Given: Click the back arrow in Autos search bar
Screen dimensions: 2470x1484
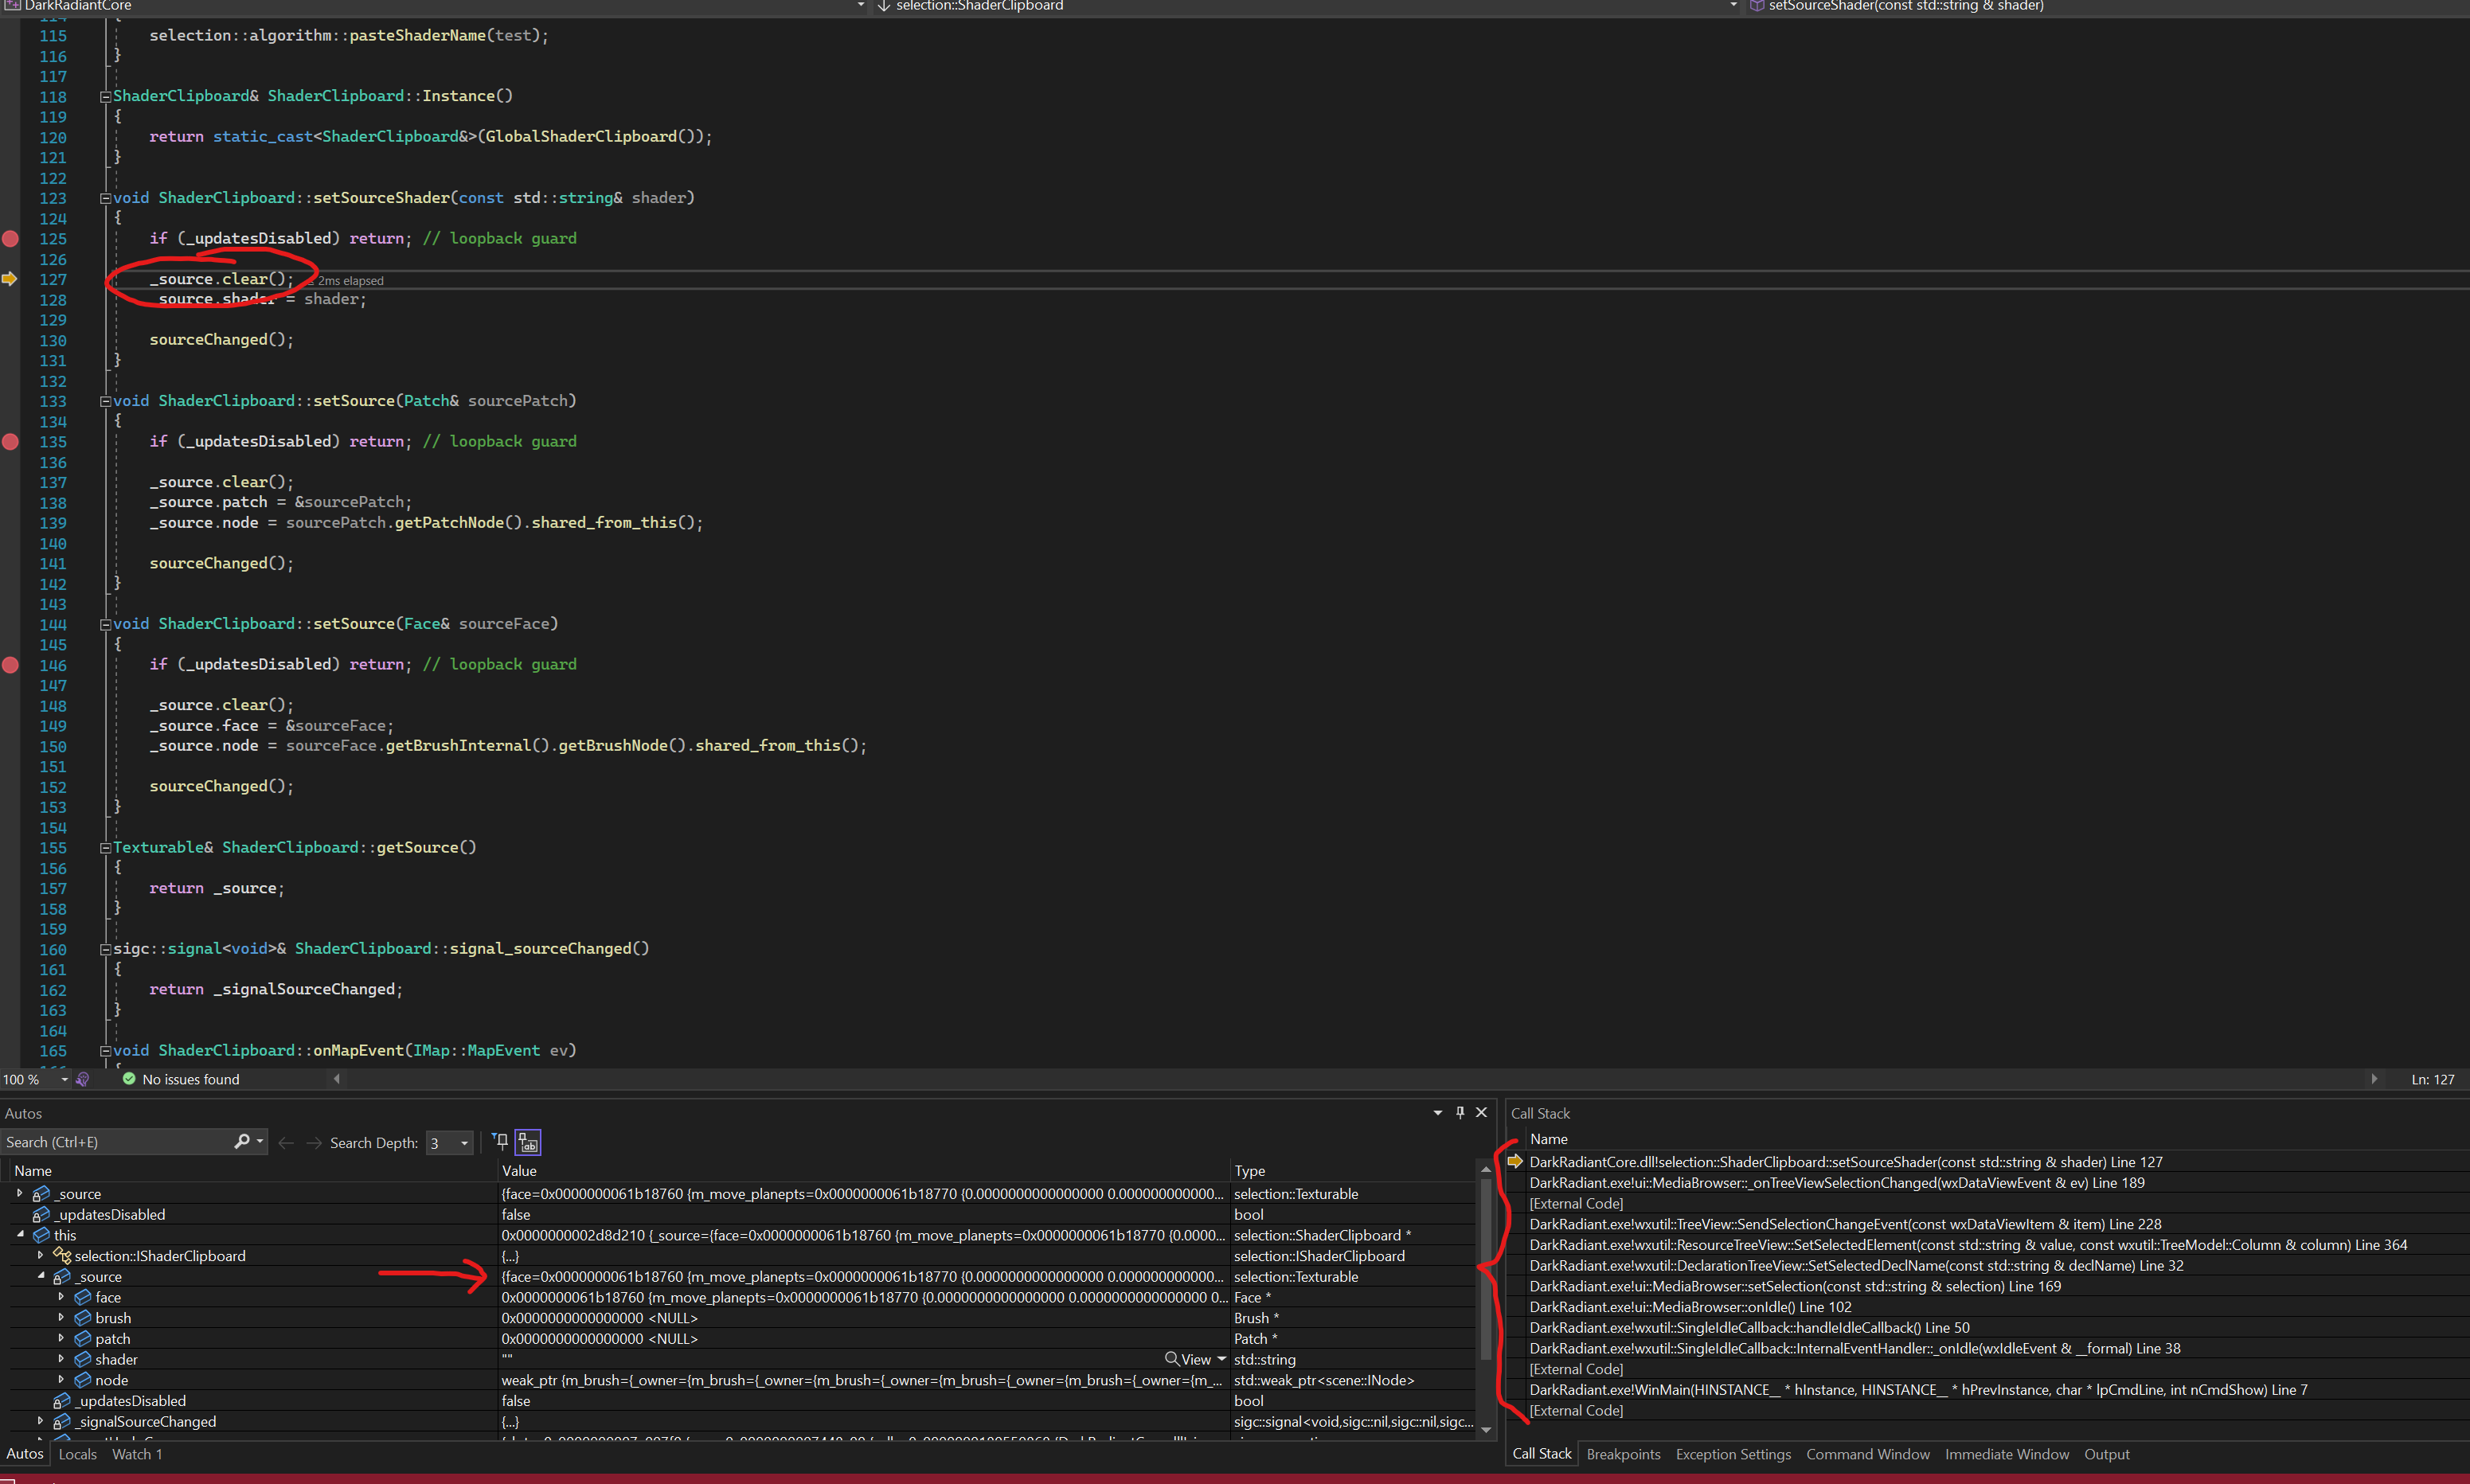Looking at the screenshot, I should click(x=286, y=1142).
